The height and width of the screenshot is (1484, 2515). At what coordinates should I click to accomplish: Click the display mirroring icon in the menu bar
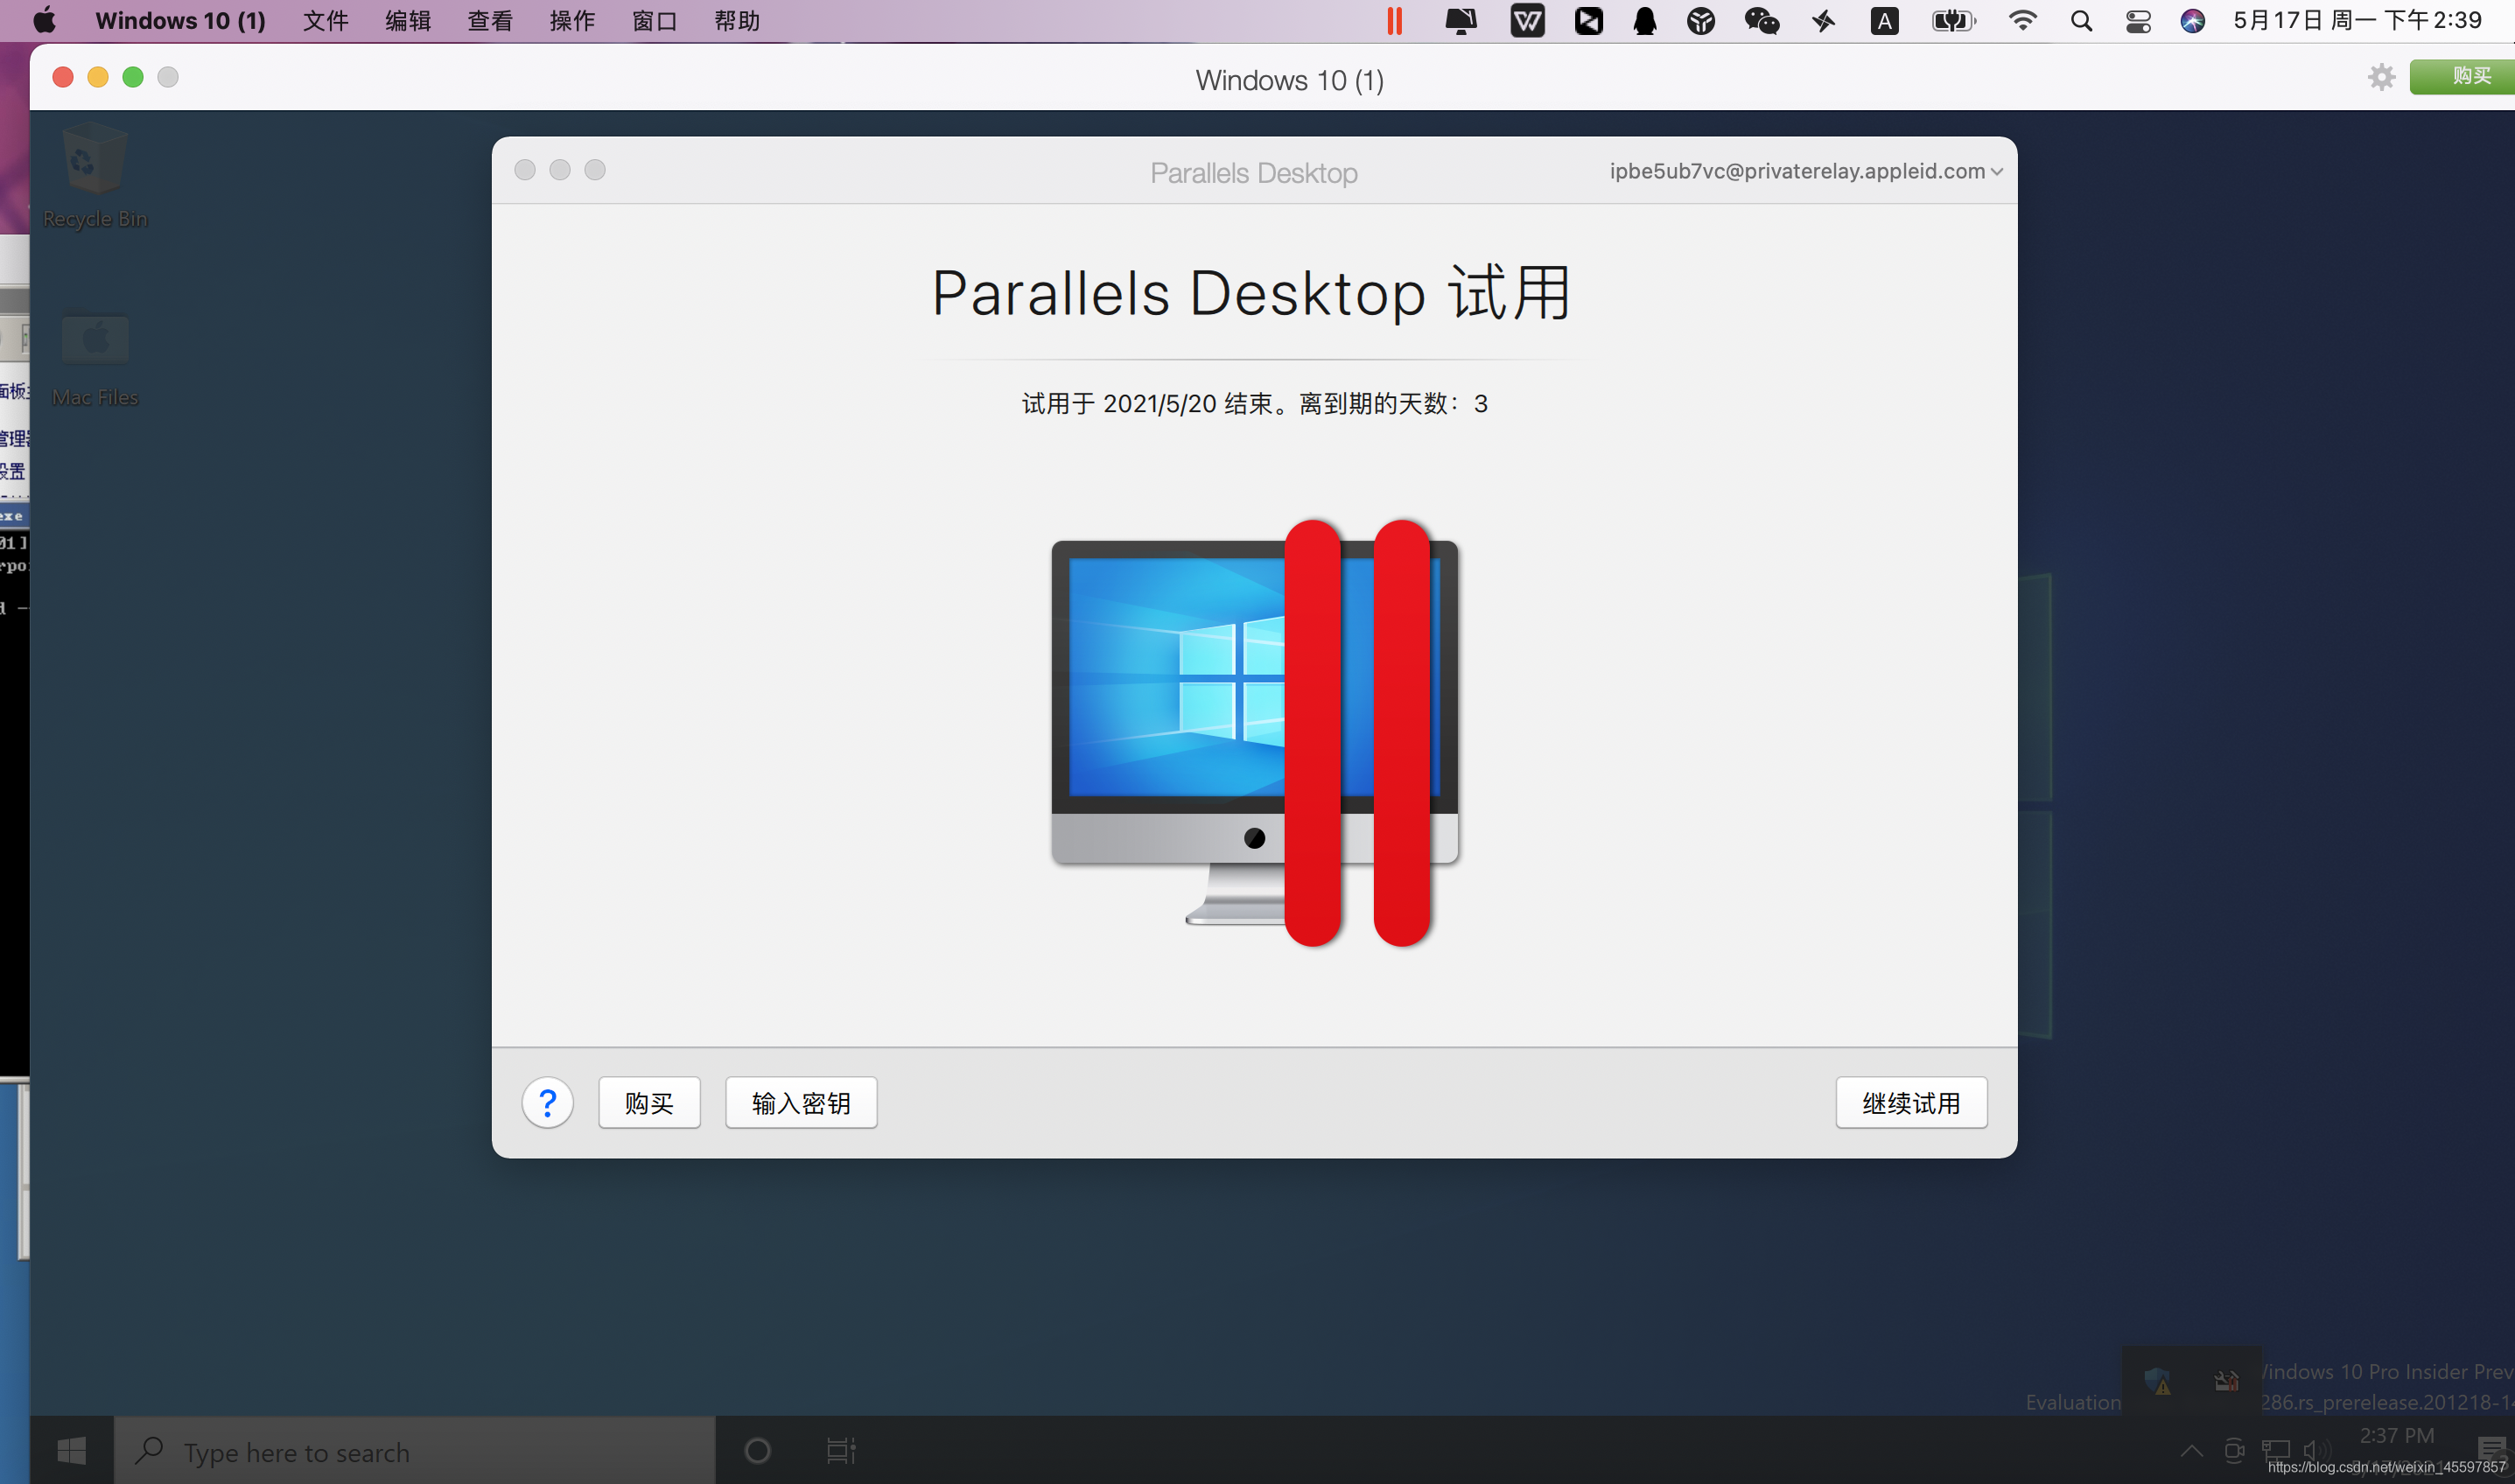pos(1461,21)
